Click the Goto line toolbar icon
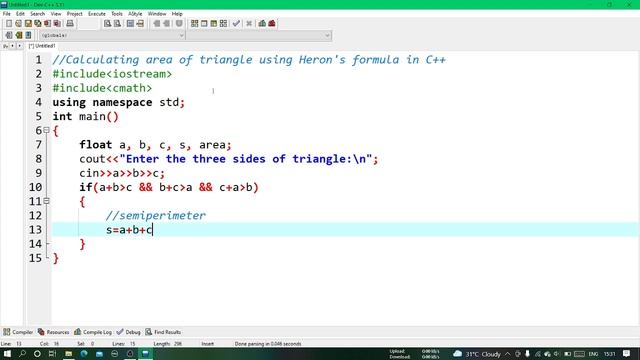Image resolution: width=640 pixels, height=360 pixels. click(x=140, y=24)
